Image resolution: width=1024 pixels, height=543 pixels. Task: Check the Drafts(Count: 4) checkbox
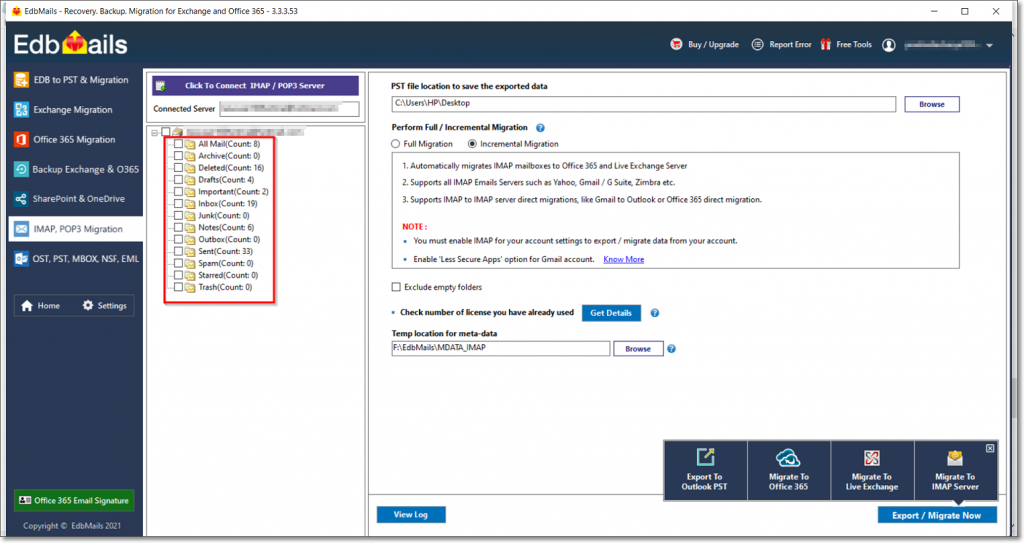coord(178,180)
